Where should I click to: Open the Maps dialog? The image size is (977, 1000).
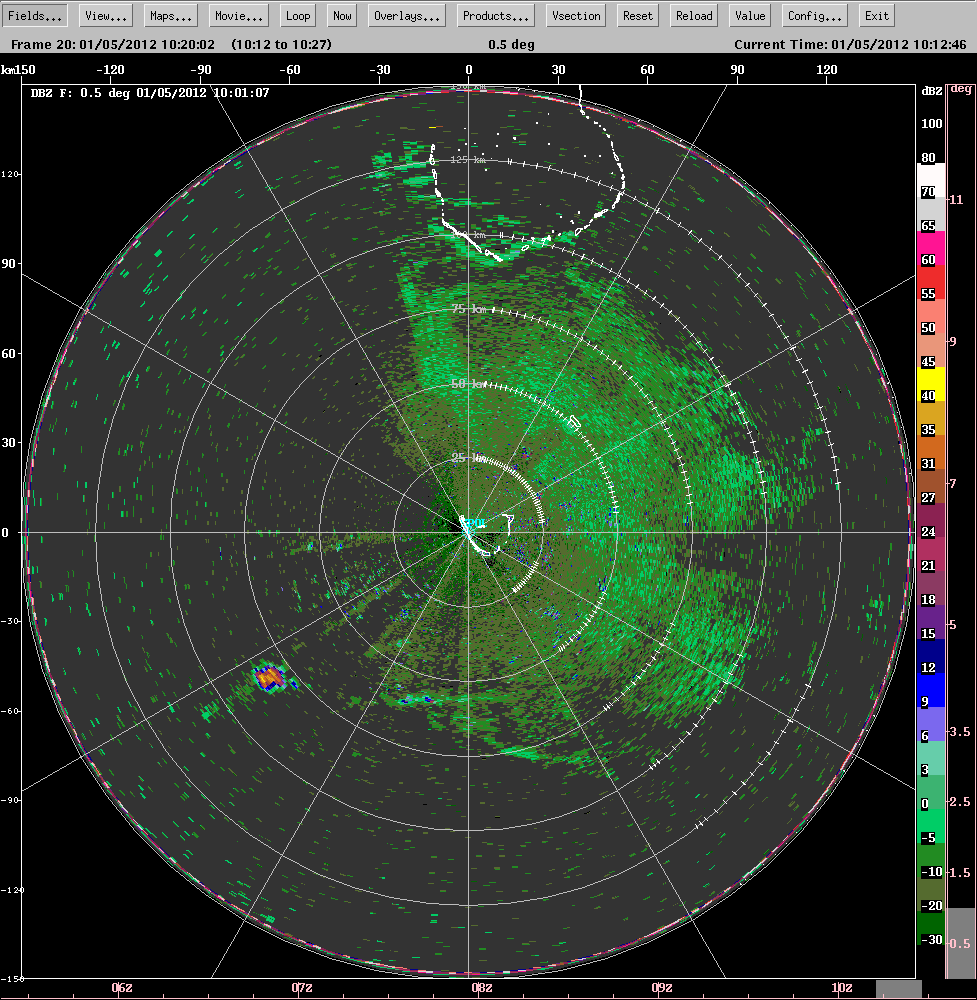click(x=170, y=15)
